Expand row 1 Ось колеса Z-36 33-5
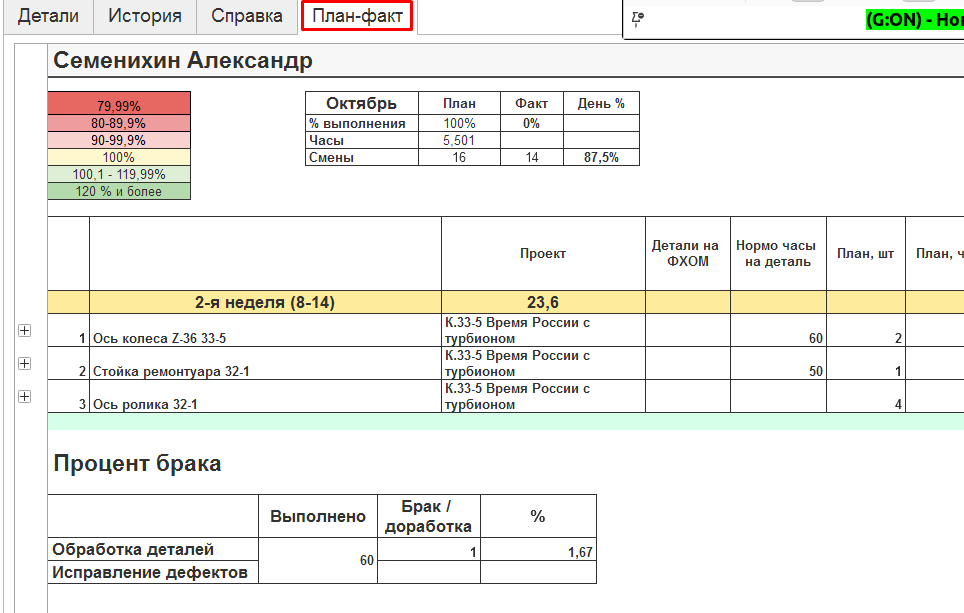 pyautogui.click(x=25, y=331)
